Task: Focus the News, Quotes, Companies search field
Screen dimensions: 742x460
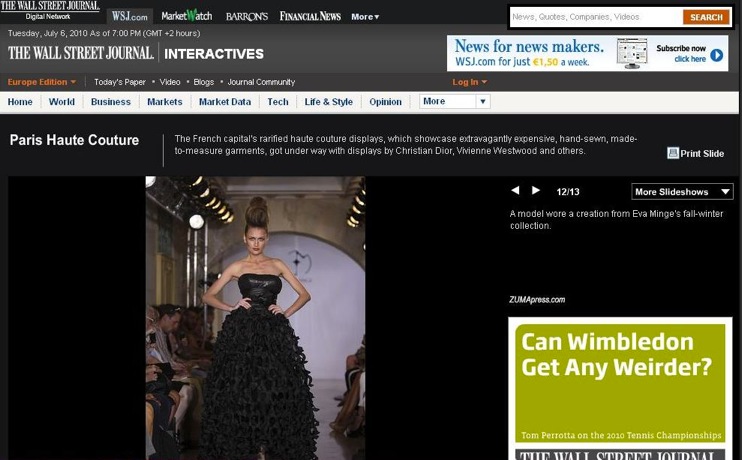Action: point(596,17)
